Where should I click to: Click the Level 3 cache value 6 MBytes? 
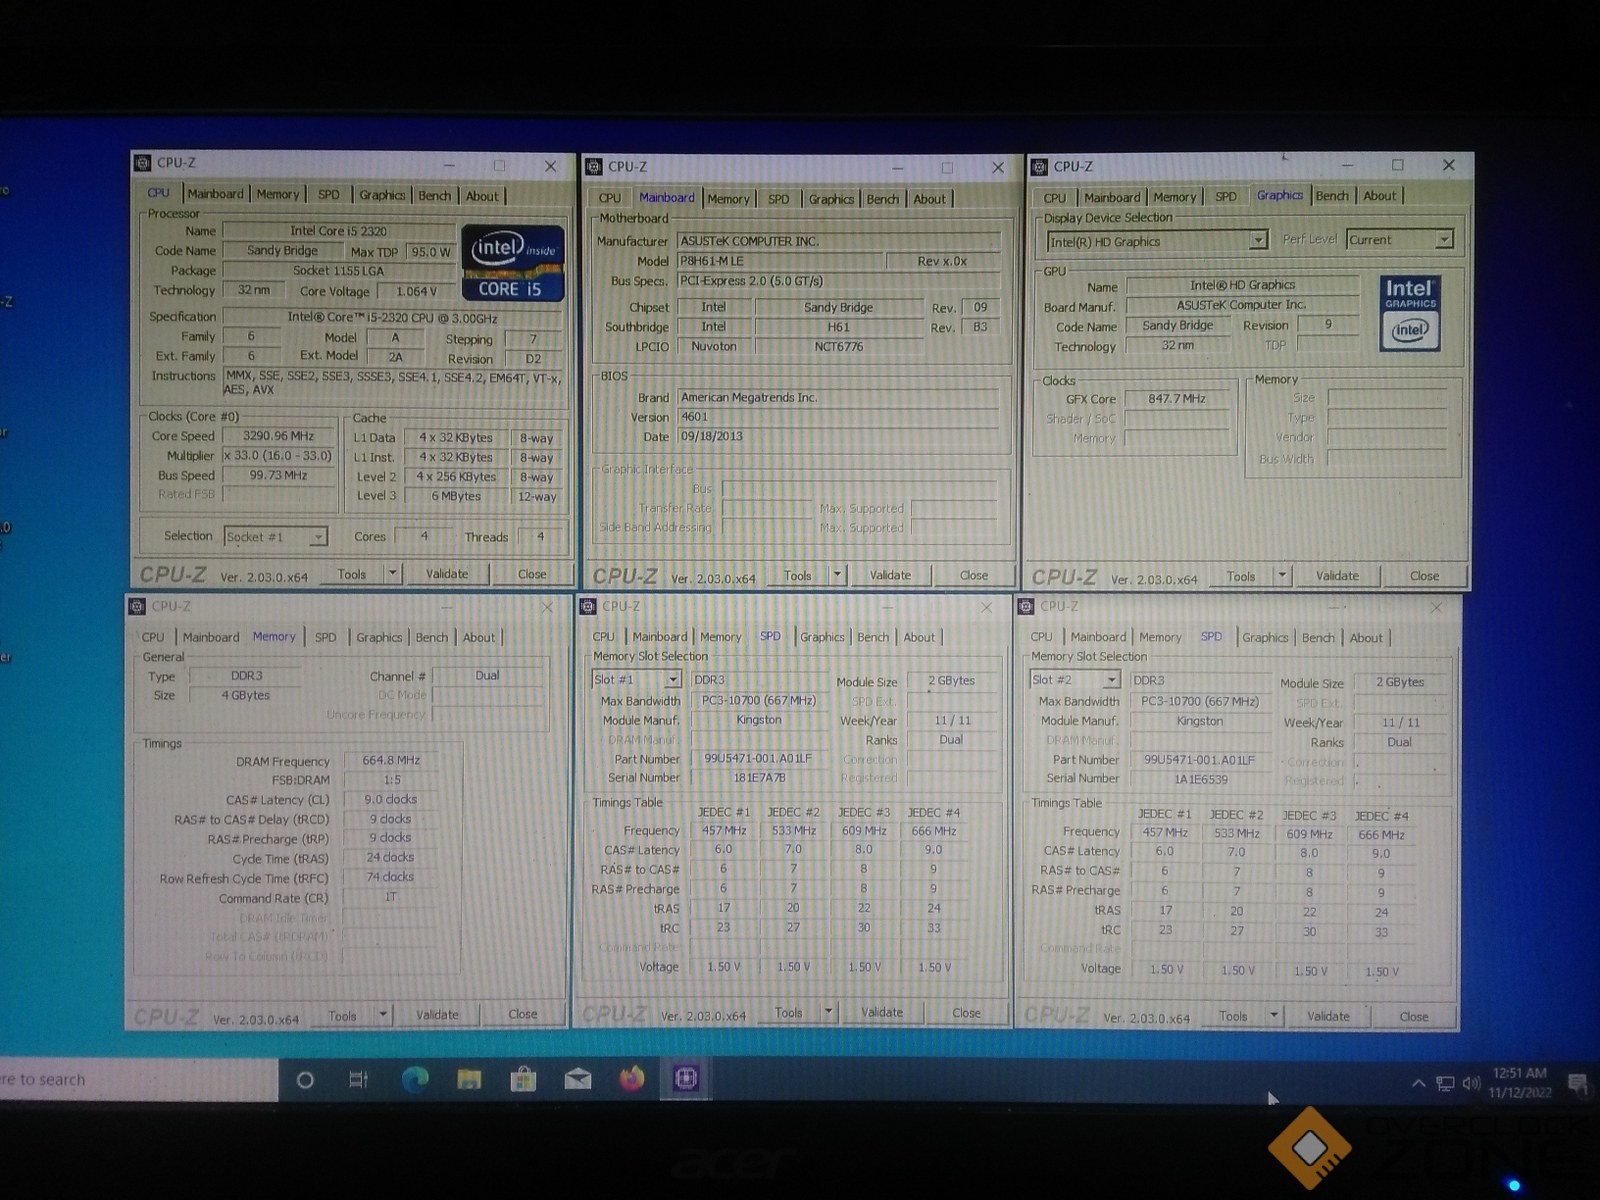click(456, 496)
